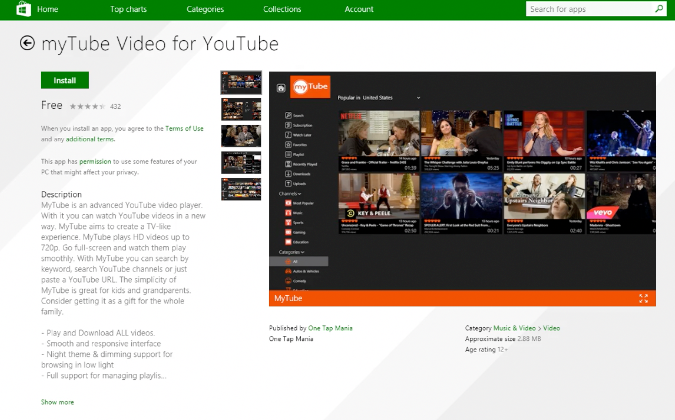Select the second screenshot thumbnail
This screenshot has width=675, height=420.
click(x=241, y=109)
